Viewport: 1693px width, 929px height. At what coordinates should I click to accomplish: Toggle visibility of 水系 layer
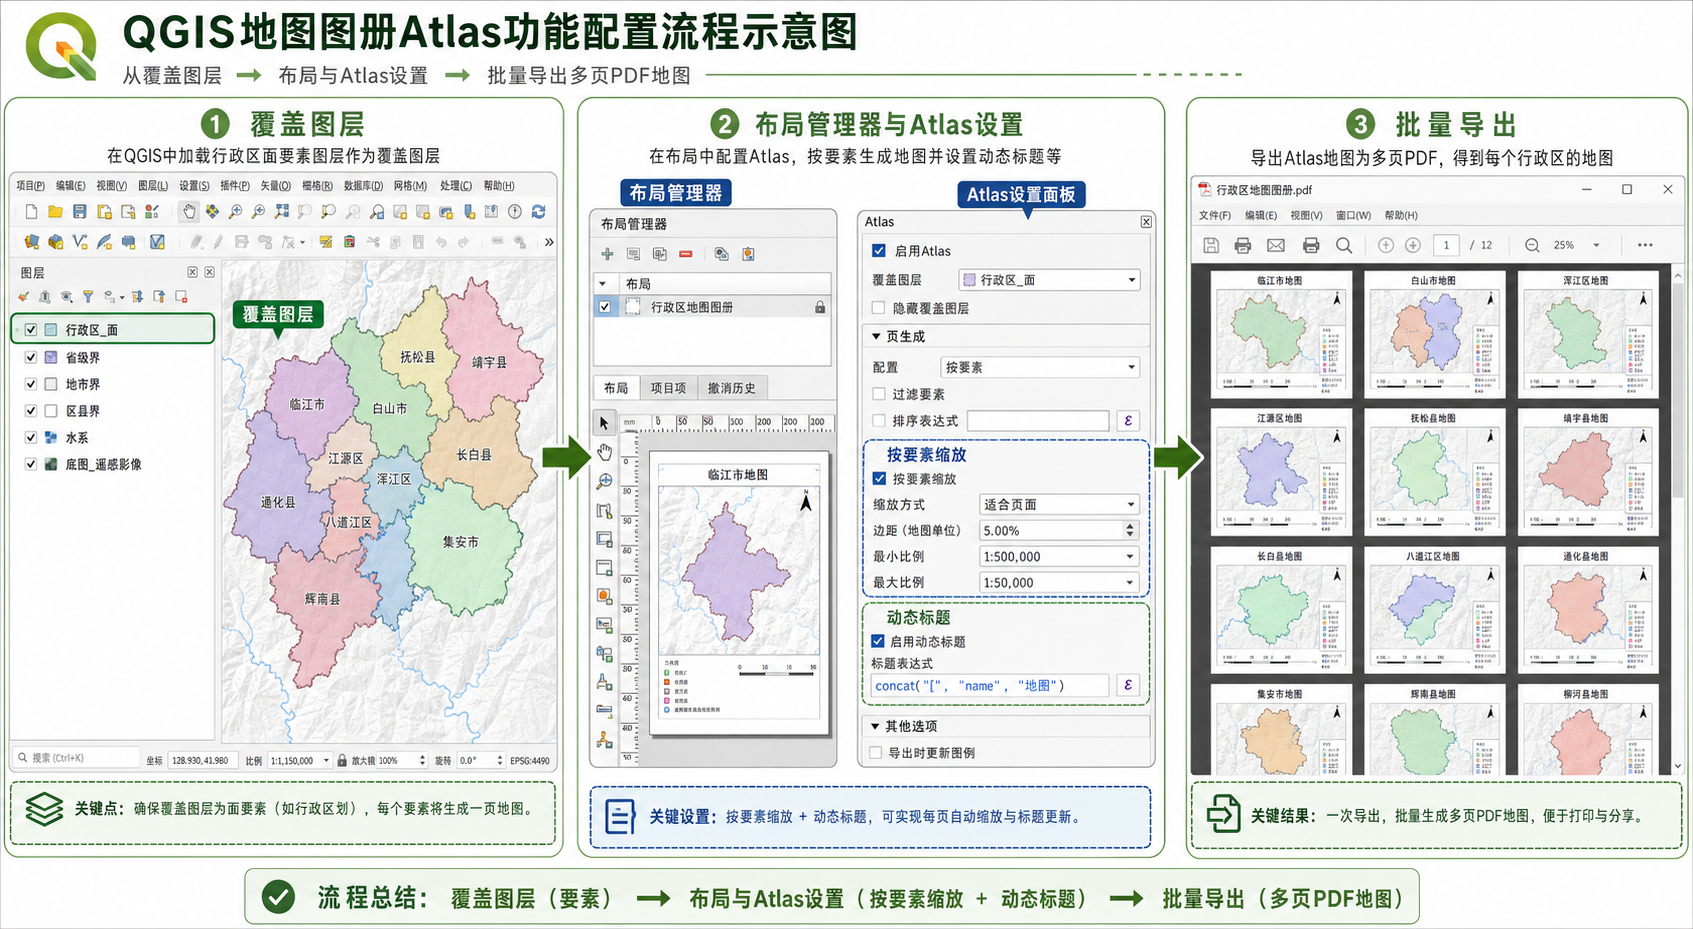pos(31,438)
